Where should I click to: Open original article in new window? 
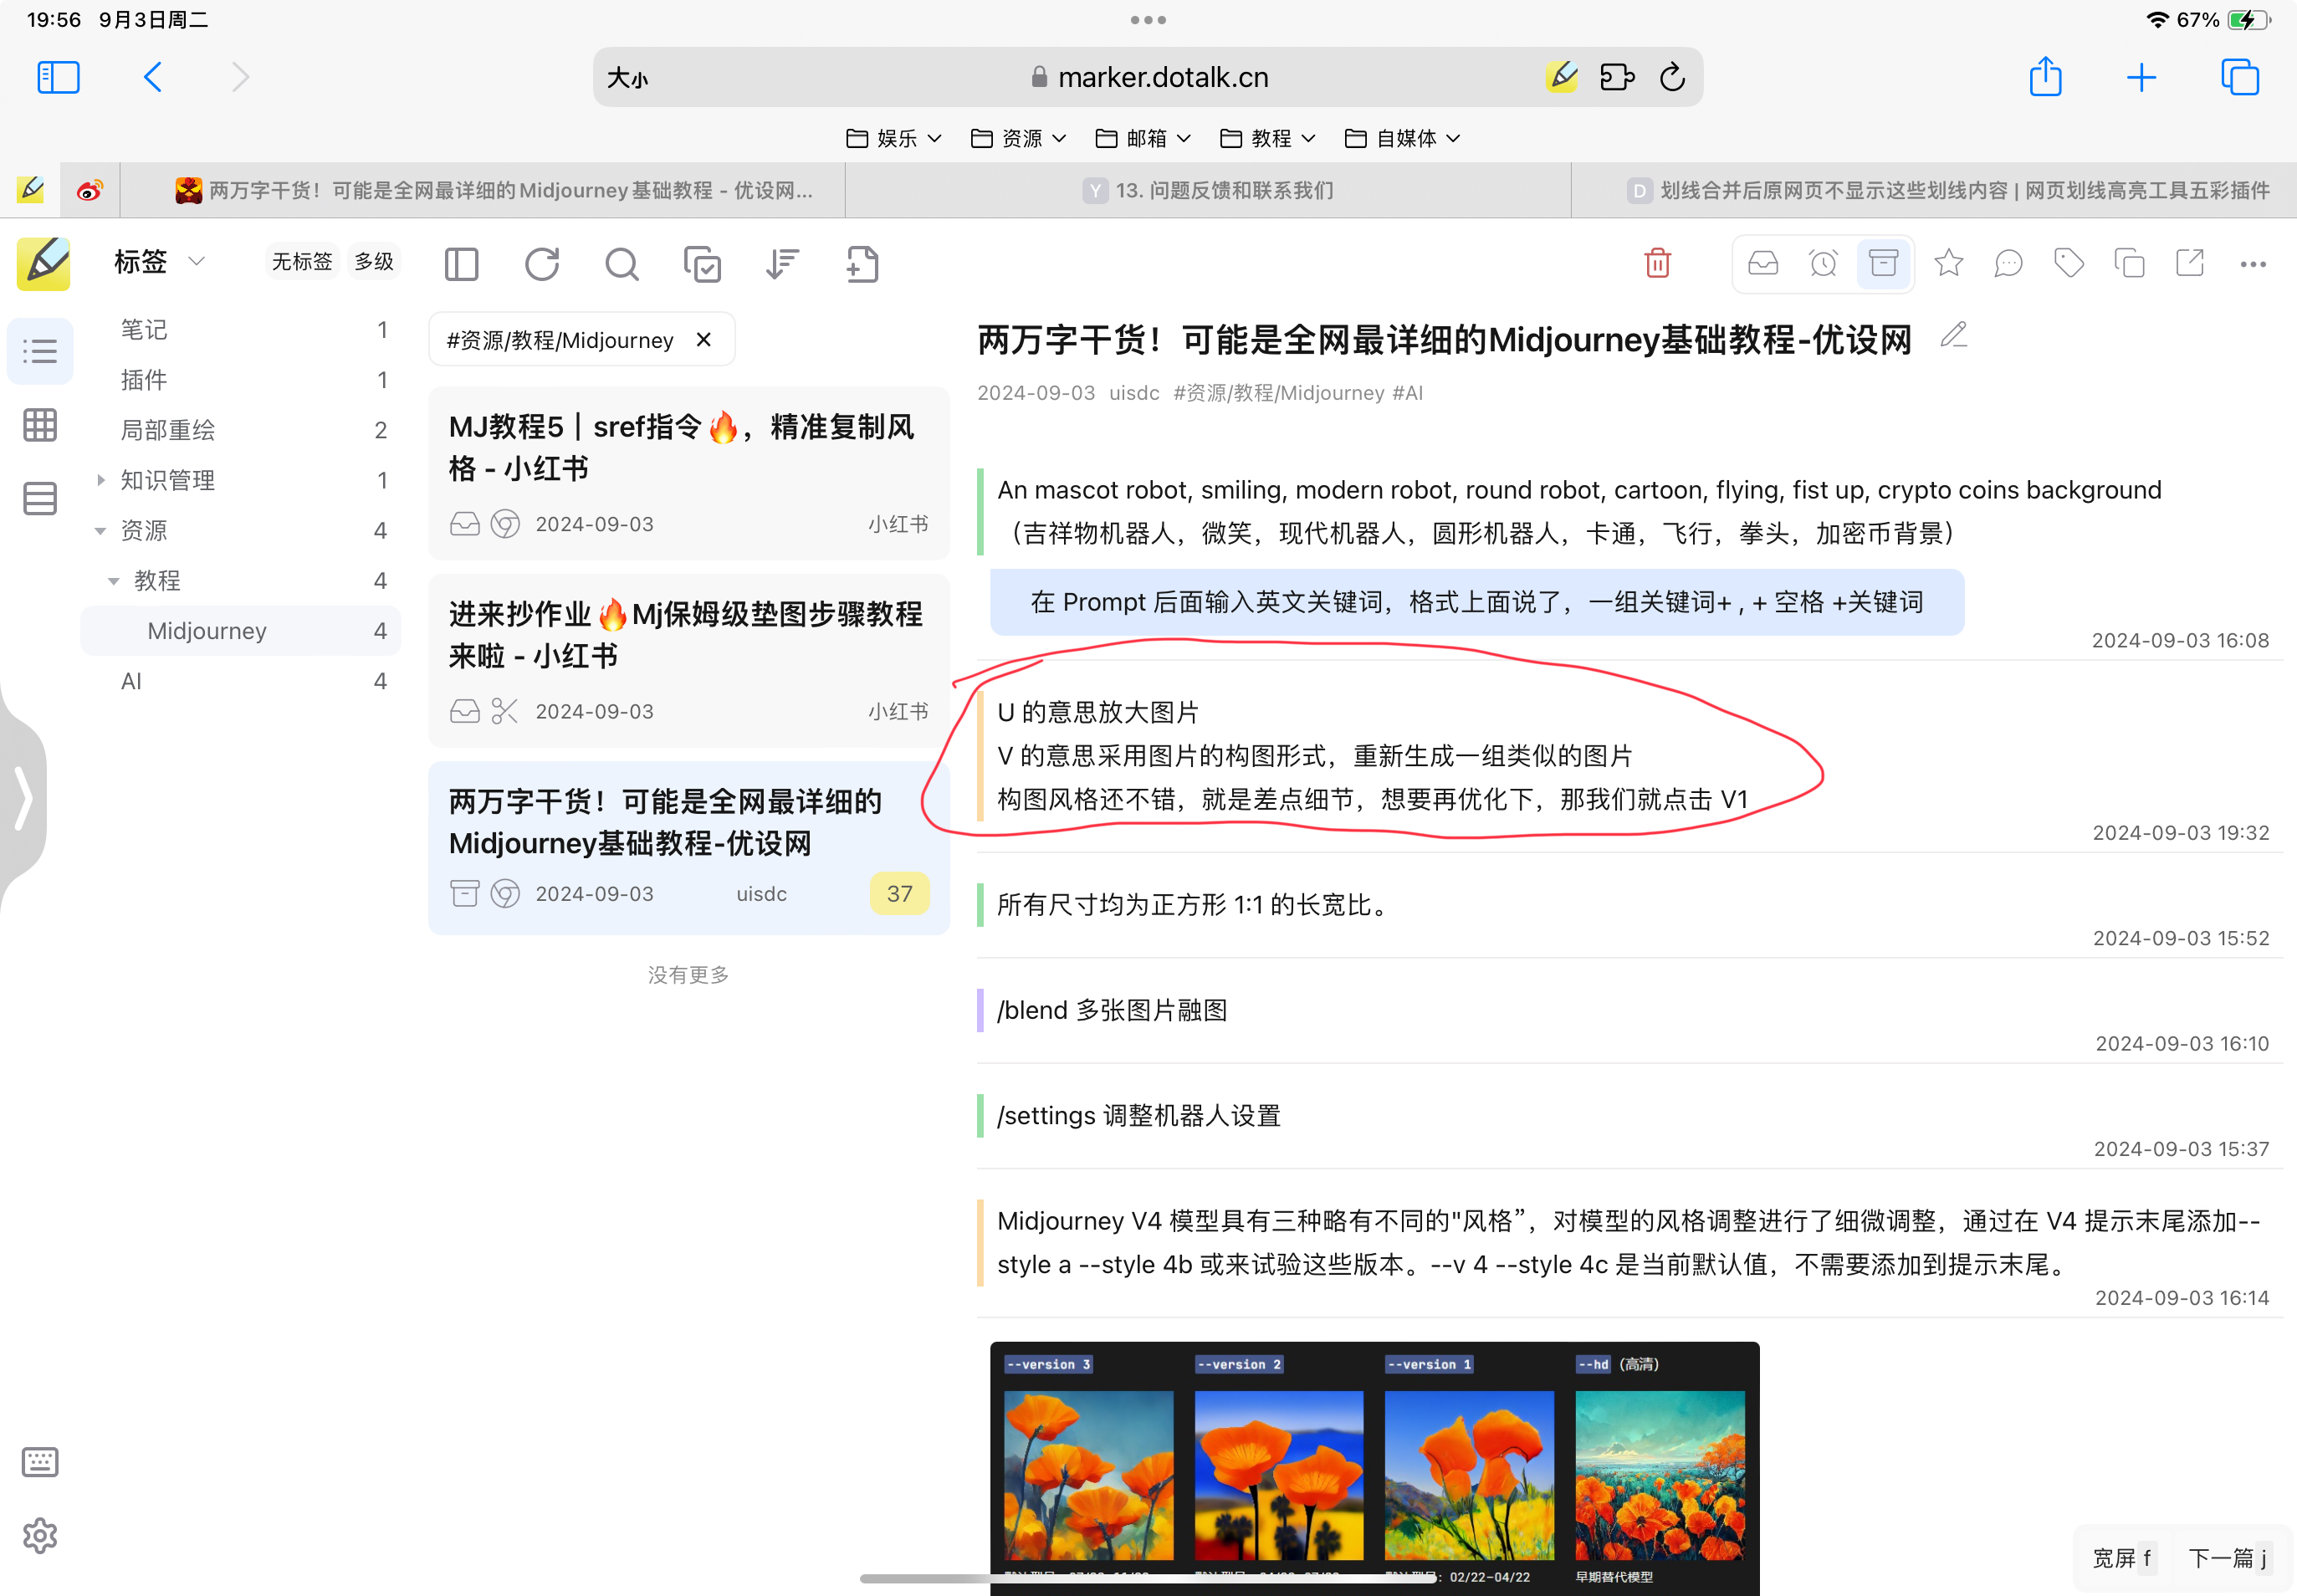point(2189,263)
